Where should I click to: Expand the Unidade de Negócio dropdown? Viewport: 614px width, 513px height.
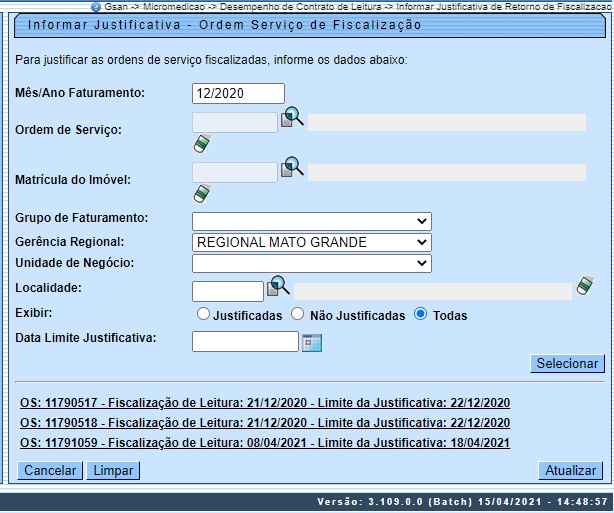311,263
